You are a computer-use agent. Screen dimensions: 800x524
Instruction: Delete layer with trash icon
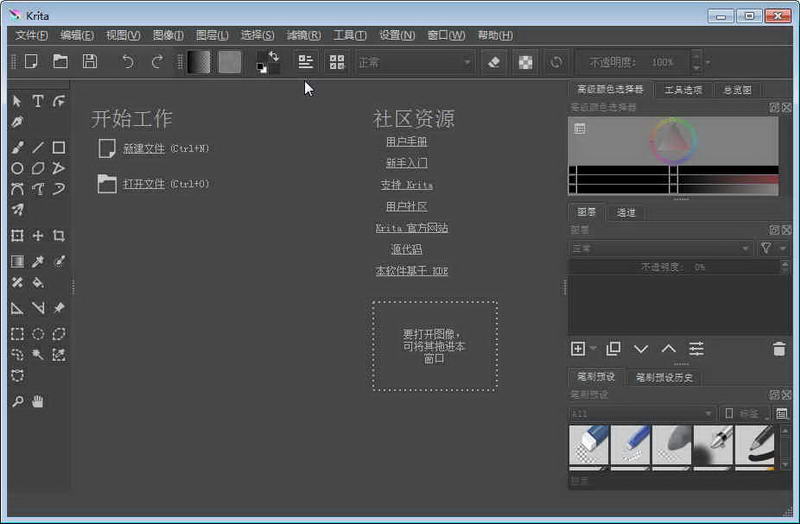click(779, 349)
